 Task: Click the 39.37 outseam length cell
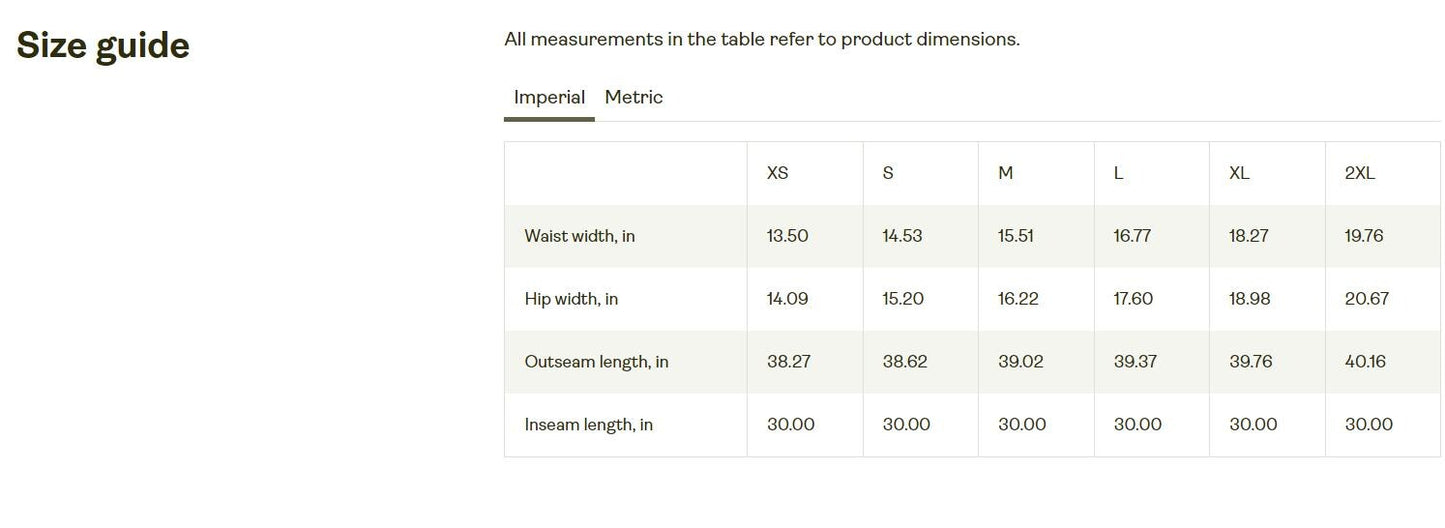[x=1135, y=362]
